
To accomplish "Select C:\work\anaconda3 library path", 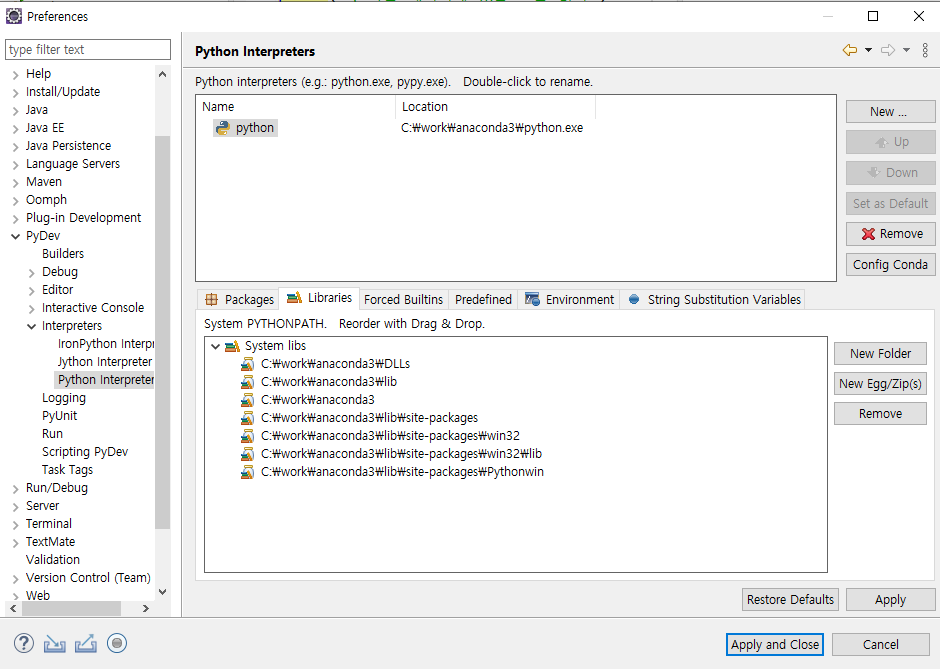I will pos(318,400).
